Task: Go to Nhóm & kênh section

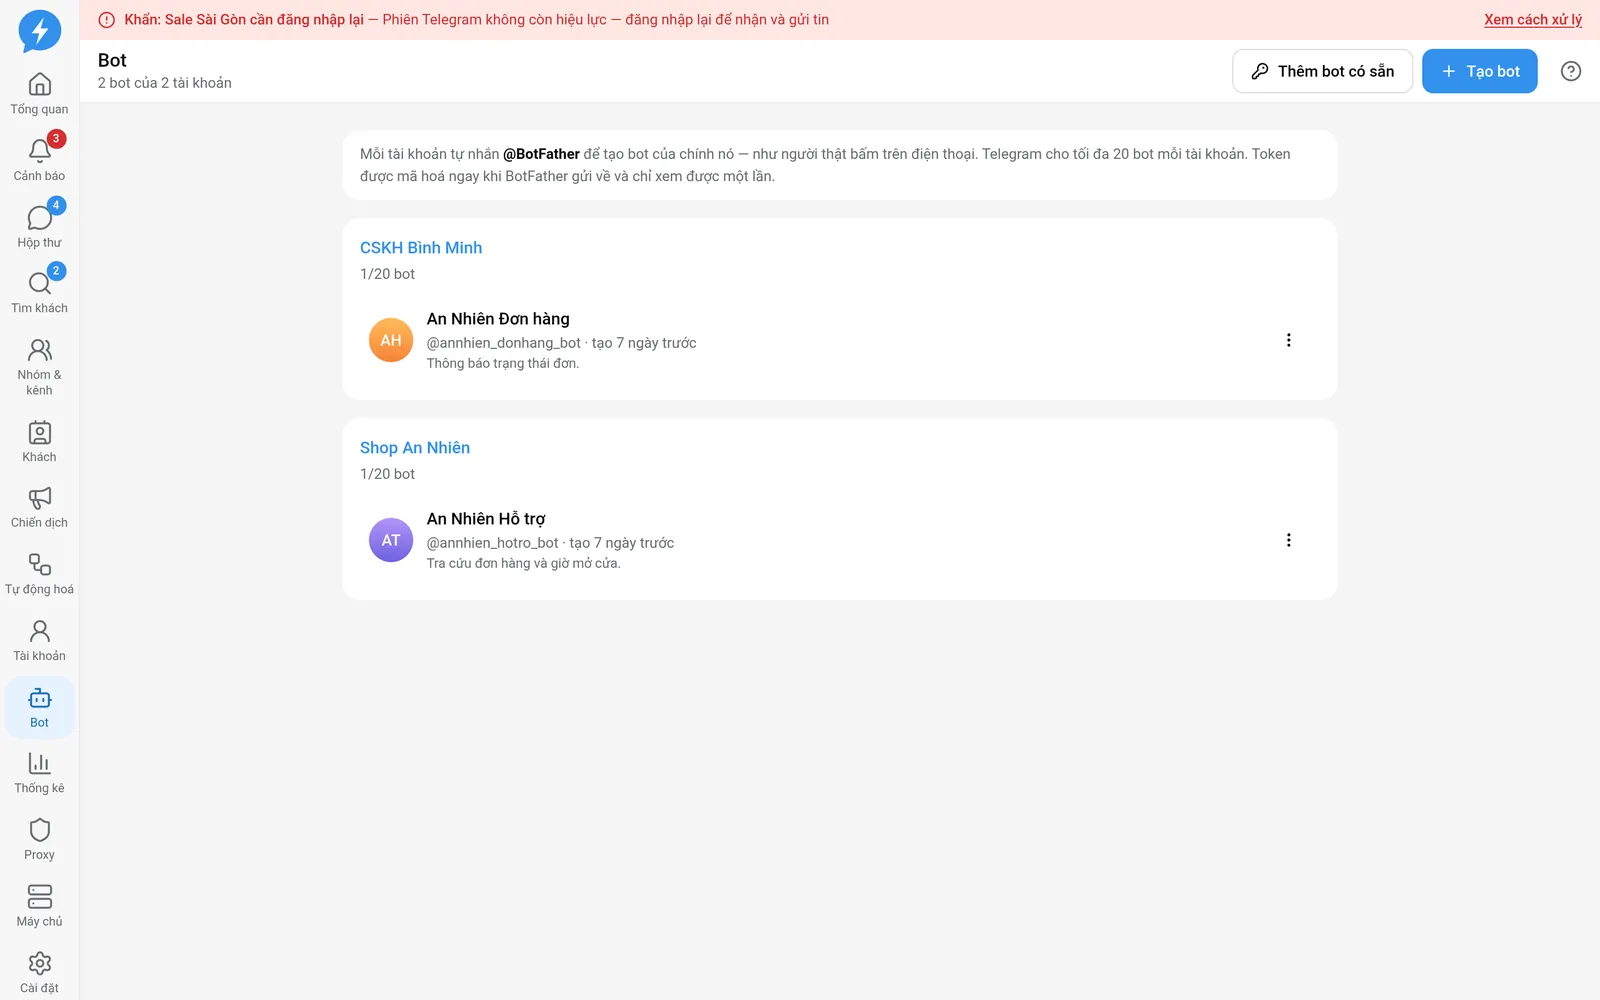Action: coord(39,367)
